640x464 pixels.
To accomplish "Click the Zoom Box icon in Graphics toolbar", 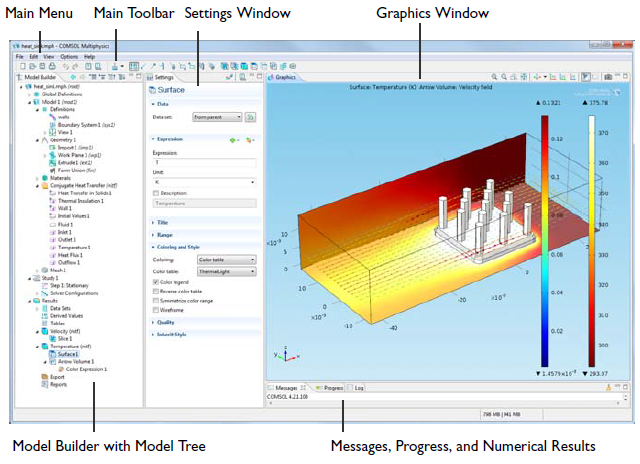I will tap(514, 77).
